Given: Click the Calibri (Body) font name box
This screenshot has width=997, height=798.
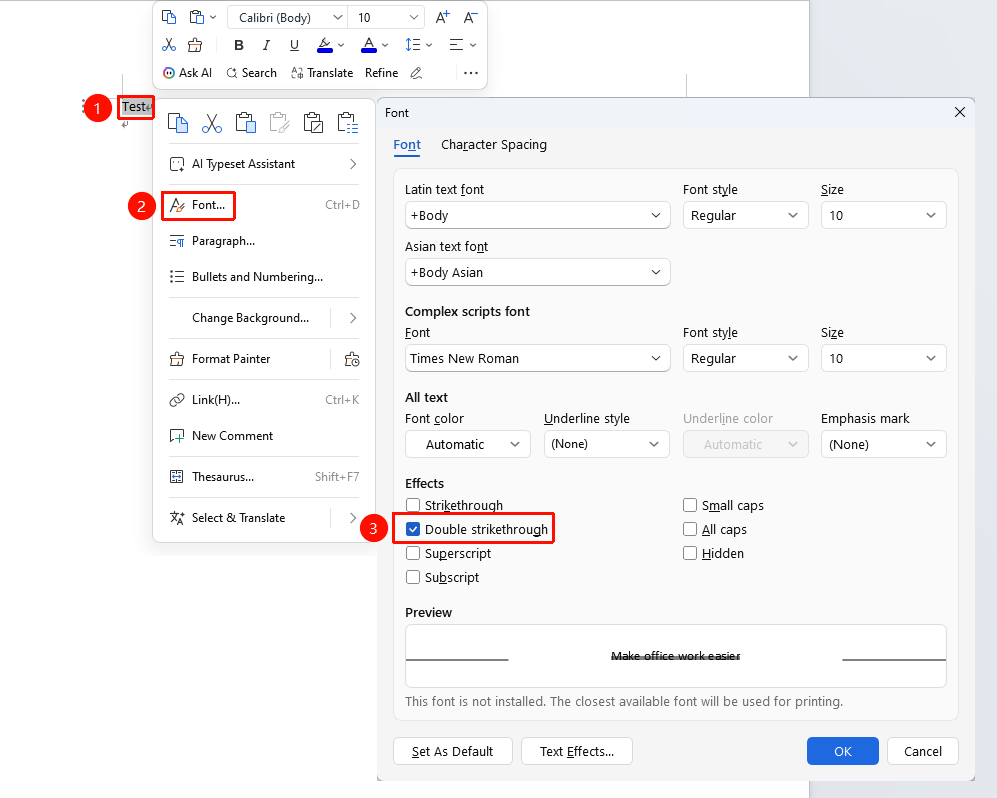Looking at the screenshot, I should coord(286,17).
